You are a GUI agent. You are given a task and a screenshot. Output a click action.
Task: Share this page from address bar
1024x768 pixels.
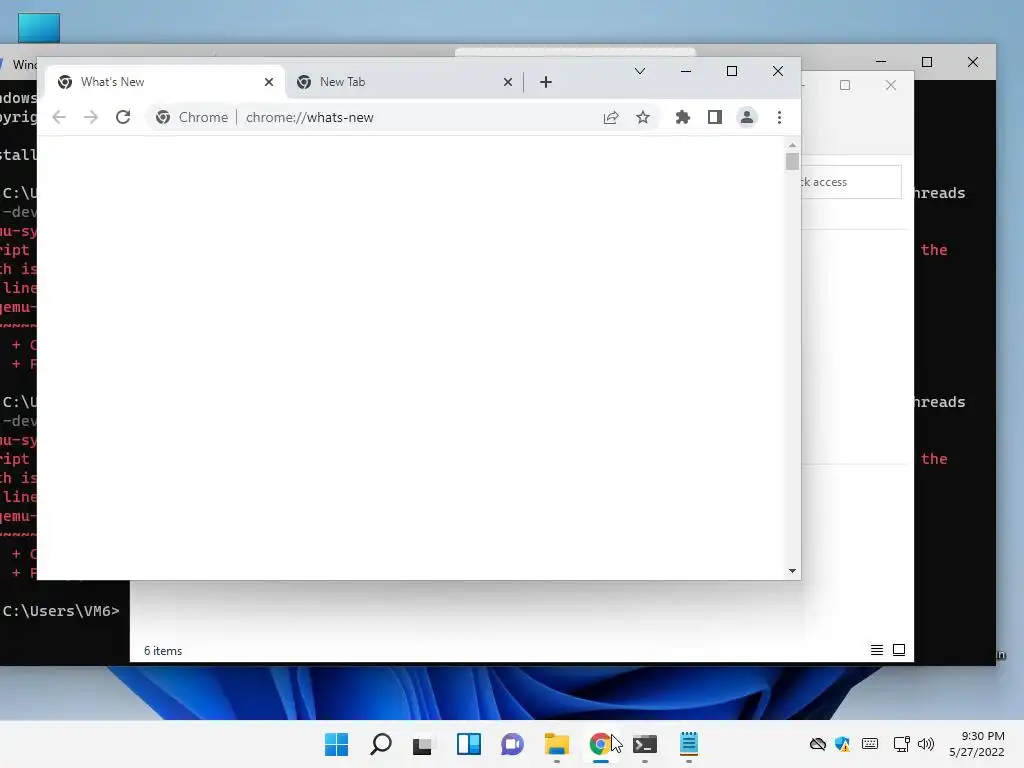pos(611,118)
